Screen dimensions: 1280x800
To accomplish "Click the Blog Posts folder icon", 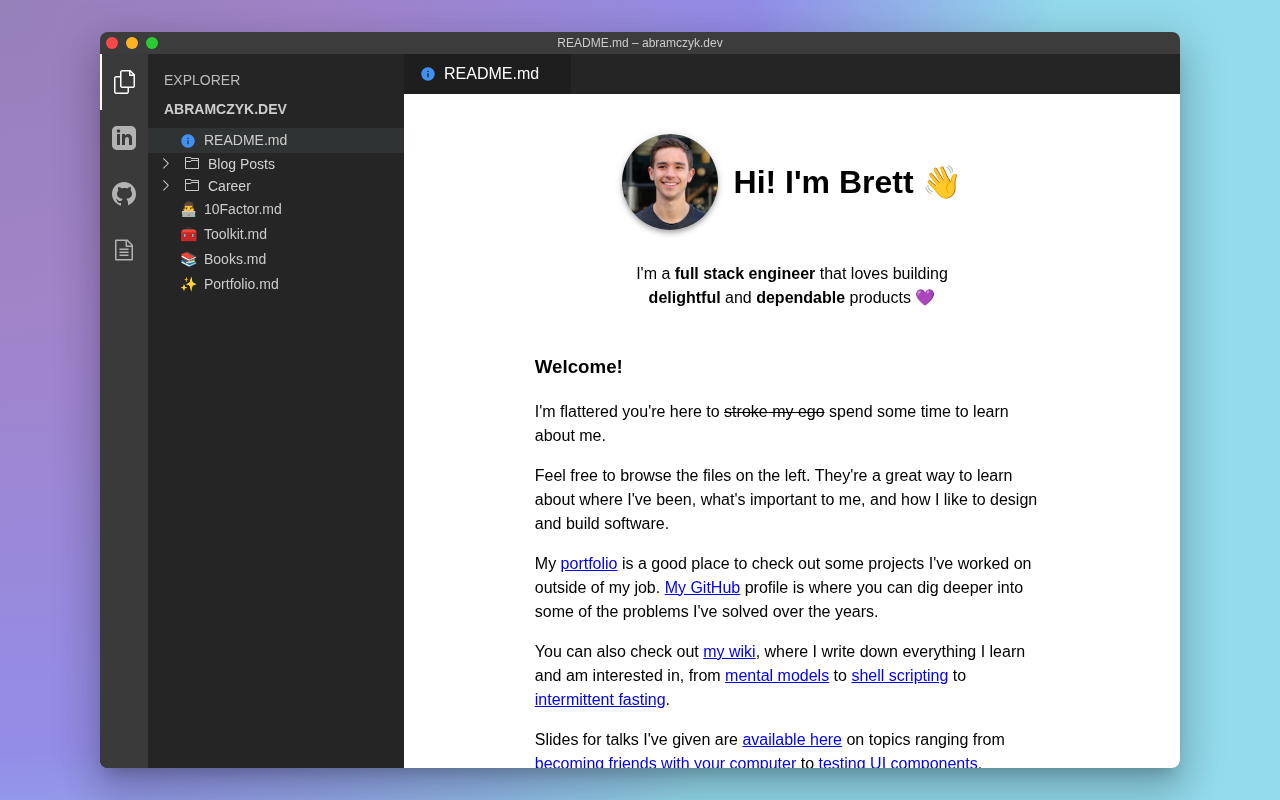I will (192, 163).
